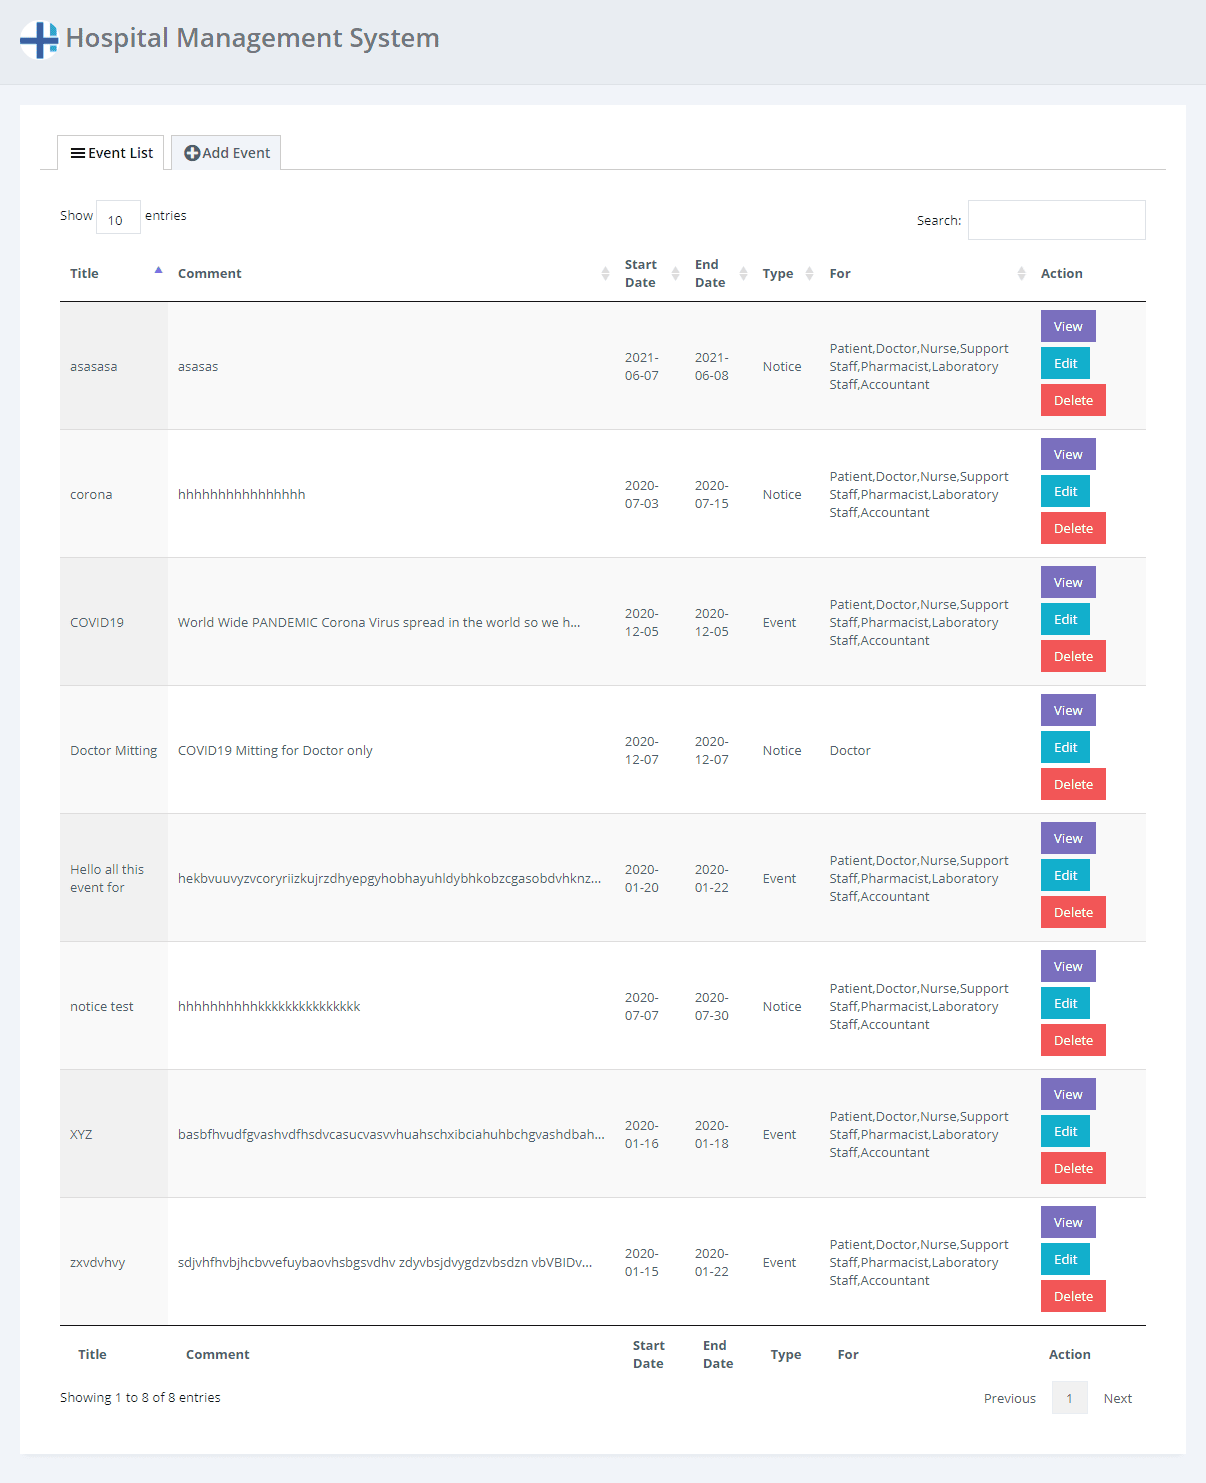Open the Show entries selector
Screen dimensions: 1206x1483
(117, 217)
